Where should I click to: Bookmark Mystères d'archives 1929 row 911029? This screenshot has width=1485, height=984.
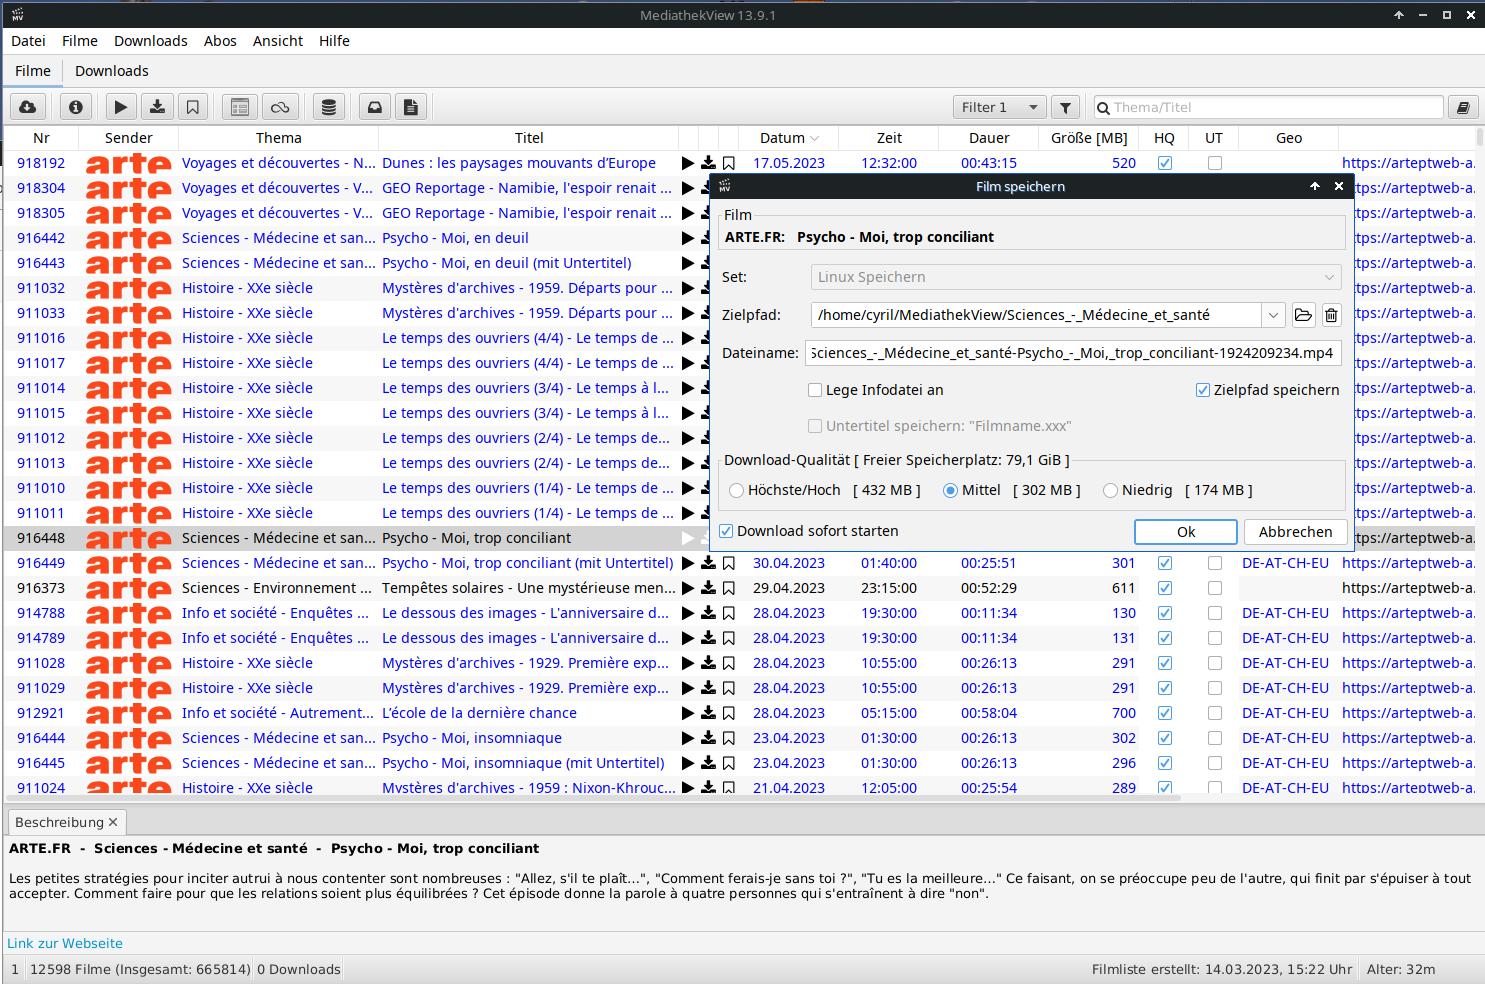729,688
